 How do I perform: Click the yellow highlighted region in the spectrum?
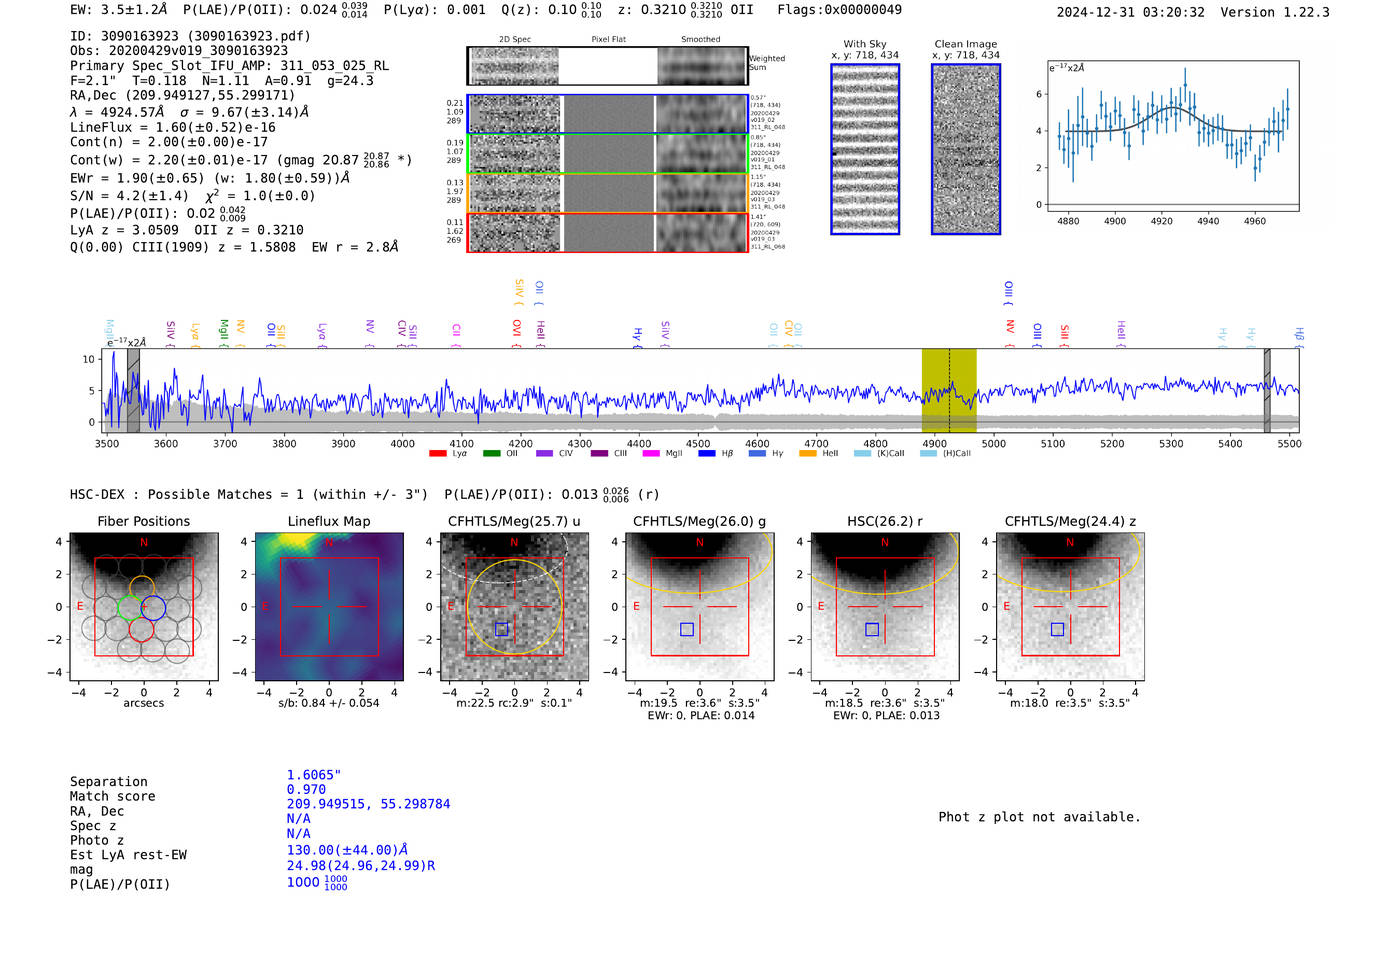tap(949, 390)
